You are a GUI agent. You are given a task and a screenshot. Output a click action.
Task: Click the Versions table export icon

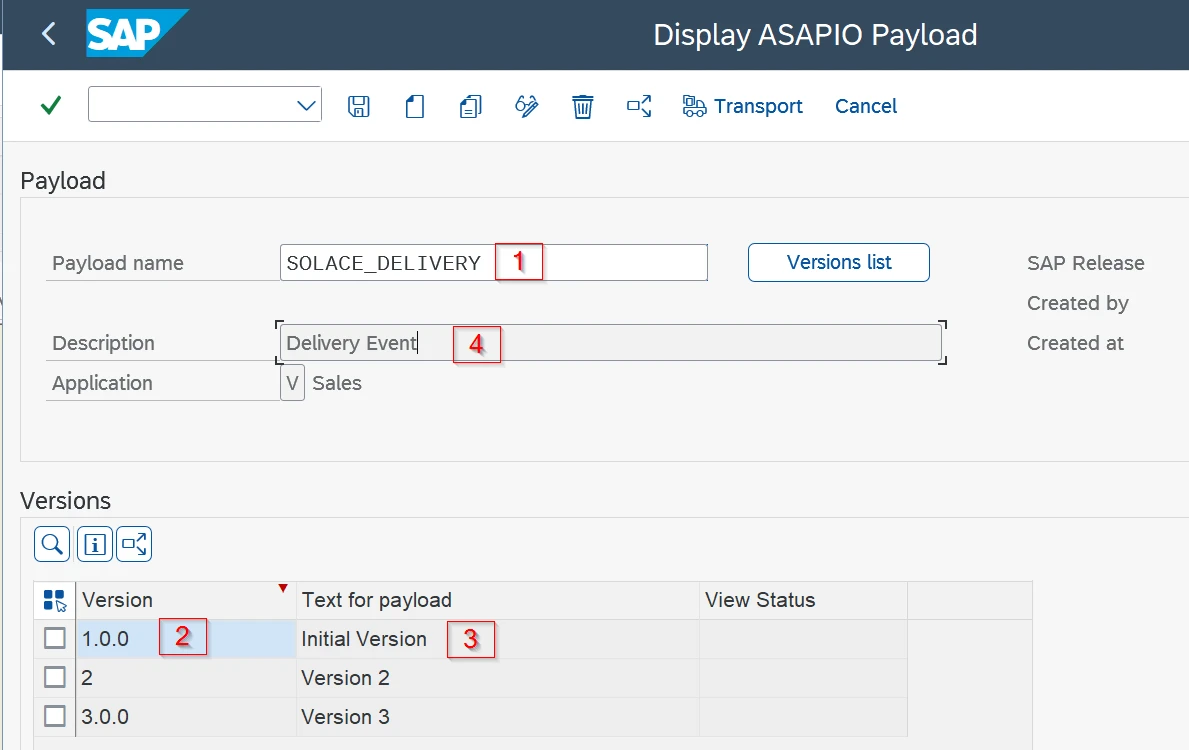pyautogui.click(x=134, y=544)
